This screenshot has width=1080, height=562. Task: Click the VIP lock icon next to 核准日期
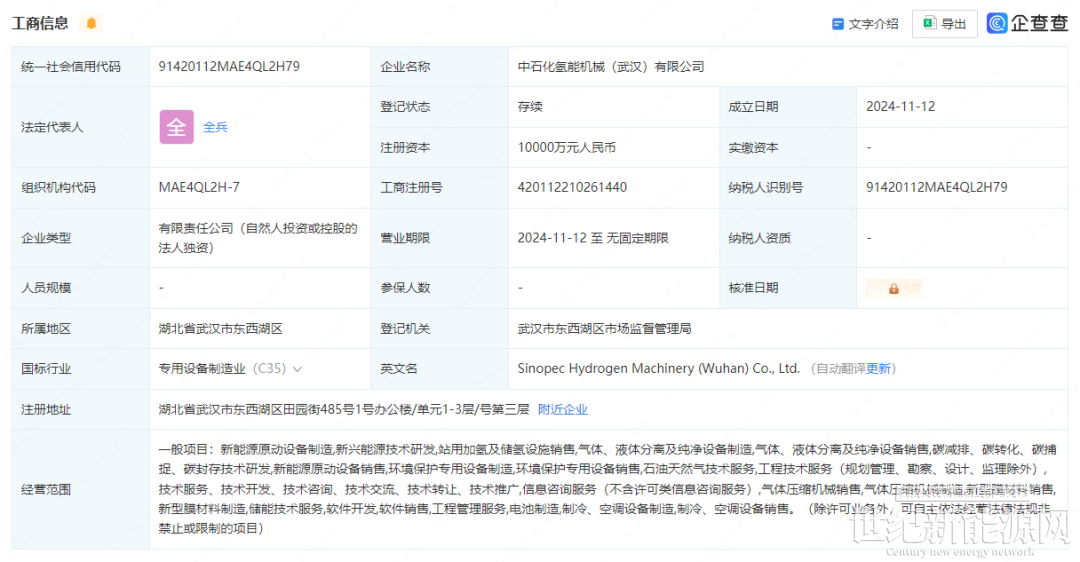tap(893, 288)
